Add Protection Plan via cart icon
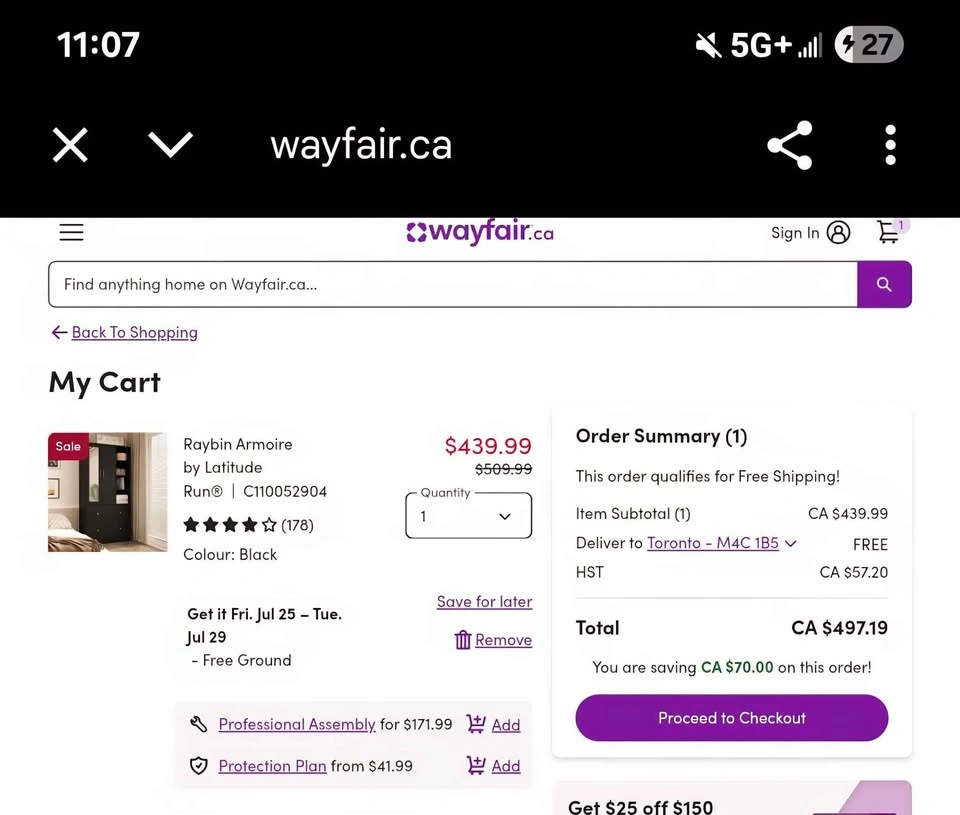960x815 pixels. click(476, 766)
